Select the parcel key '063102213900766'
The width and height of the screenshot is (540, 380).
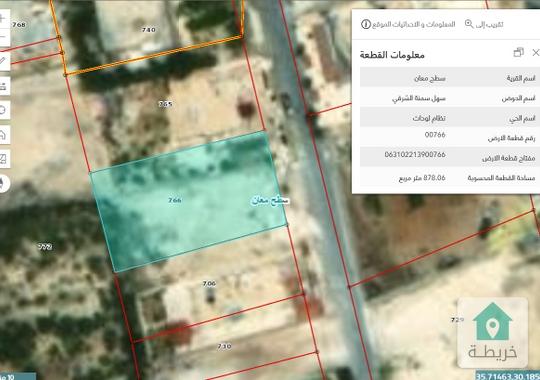(x=415, y=155)
